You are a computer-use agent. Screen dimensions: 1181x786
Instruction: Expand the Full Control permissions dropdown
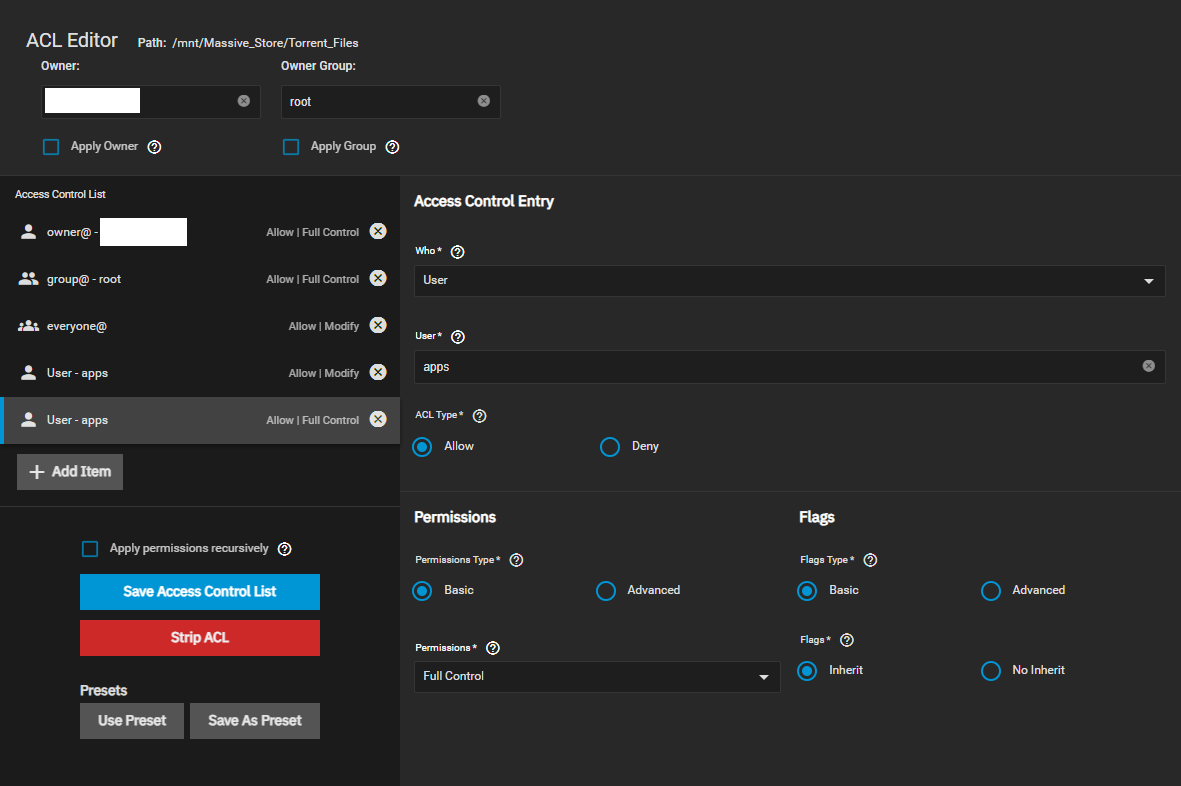[597, 677]
